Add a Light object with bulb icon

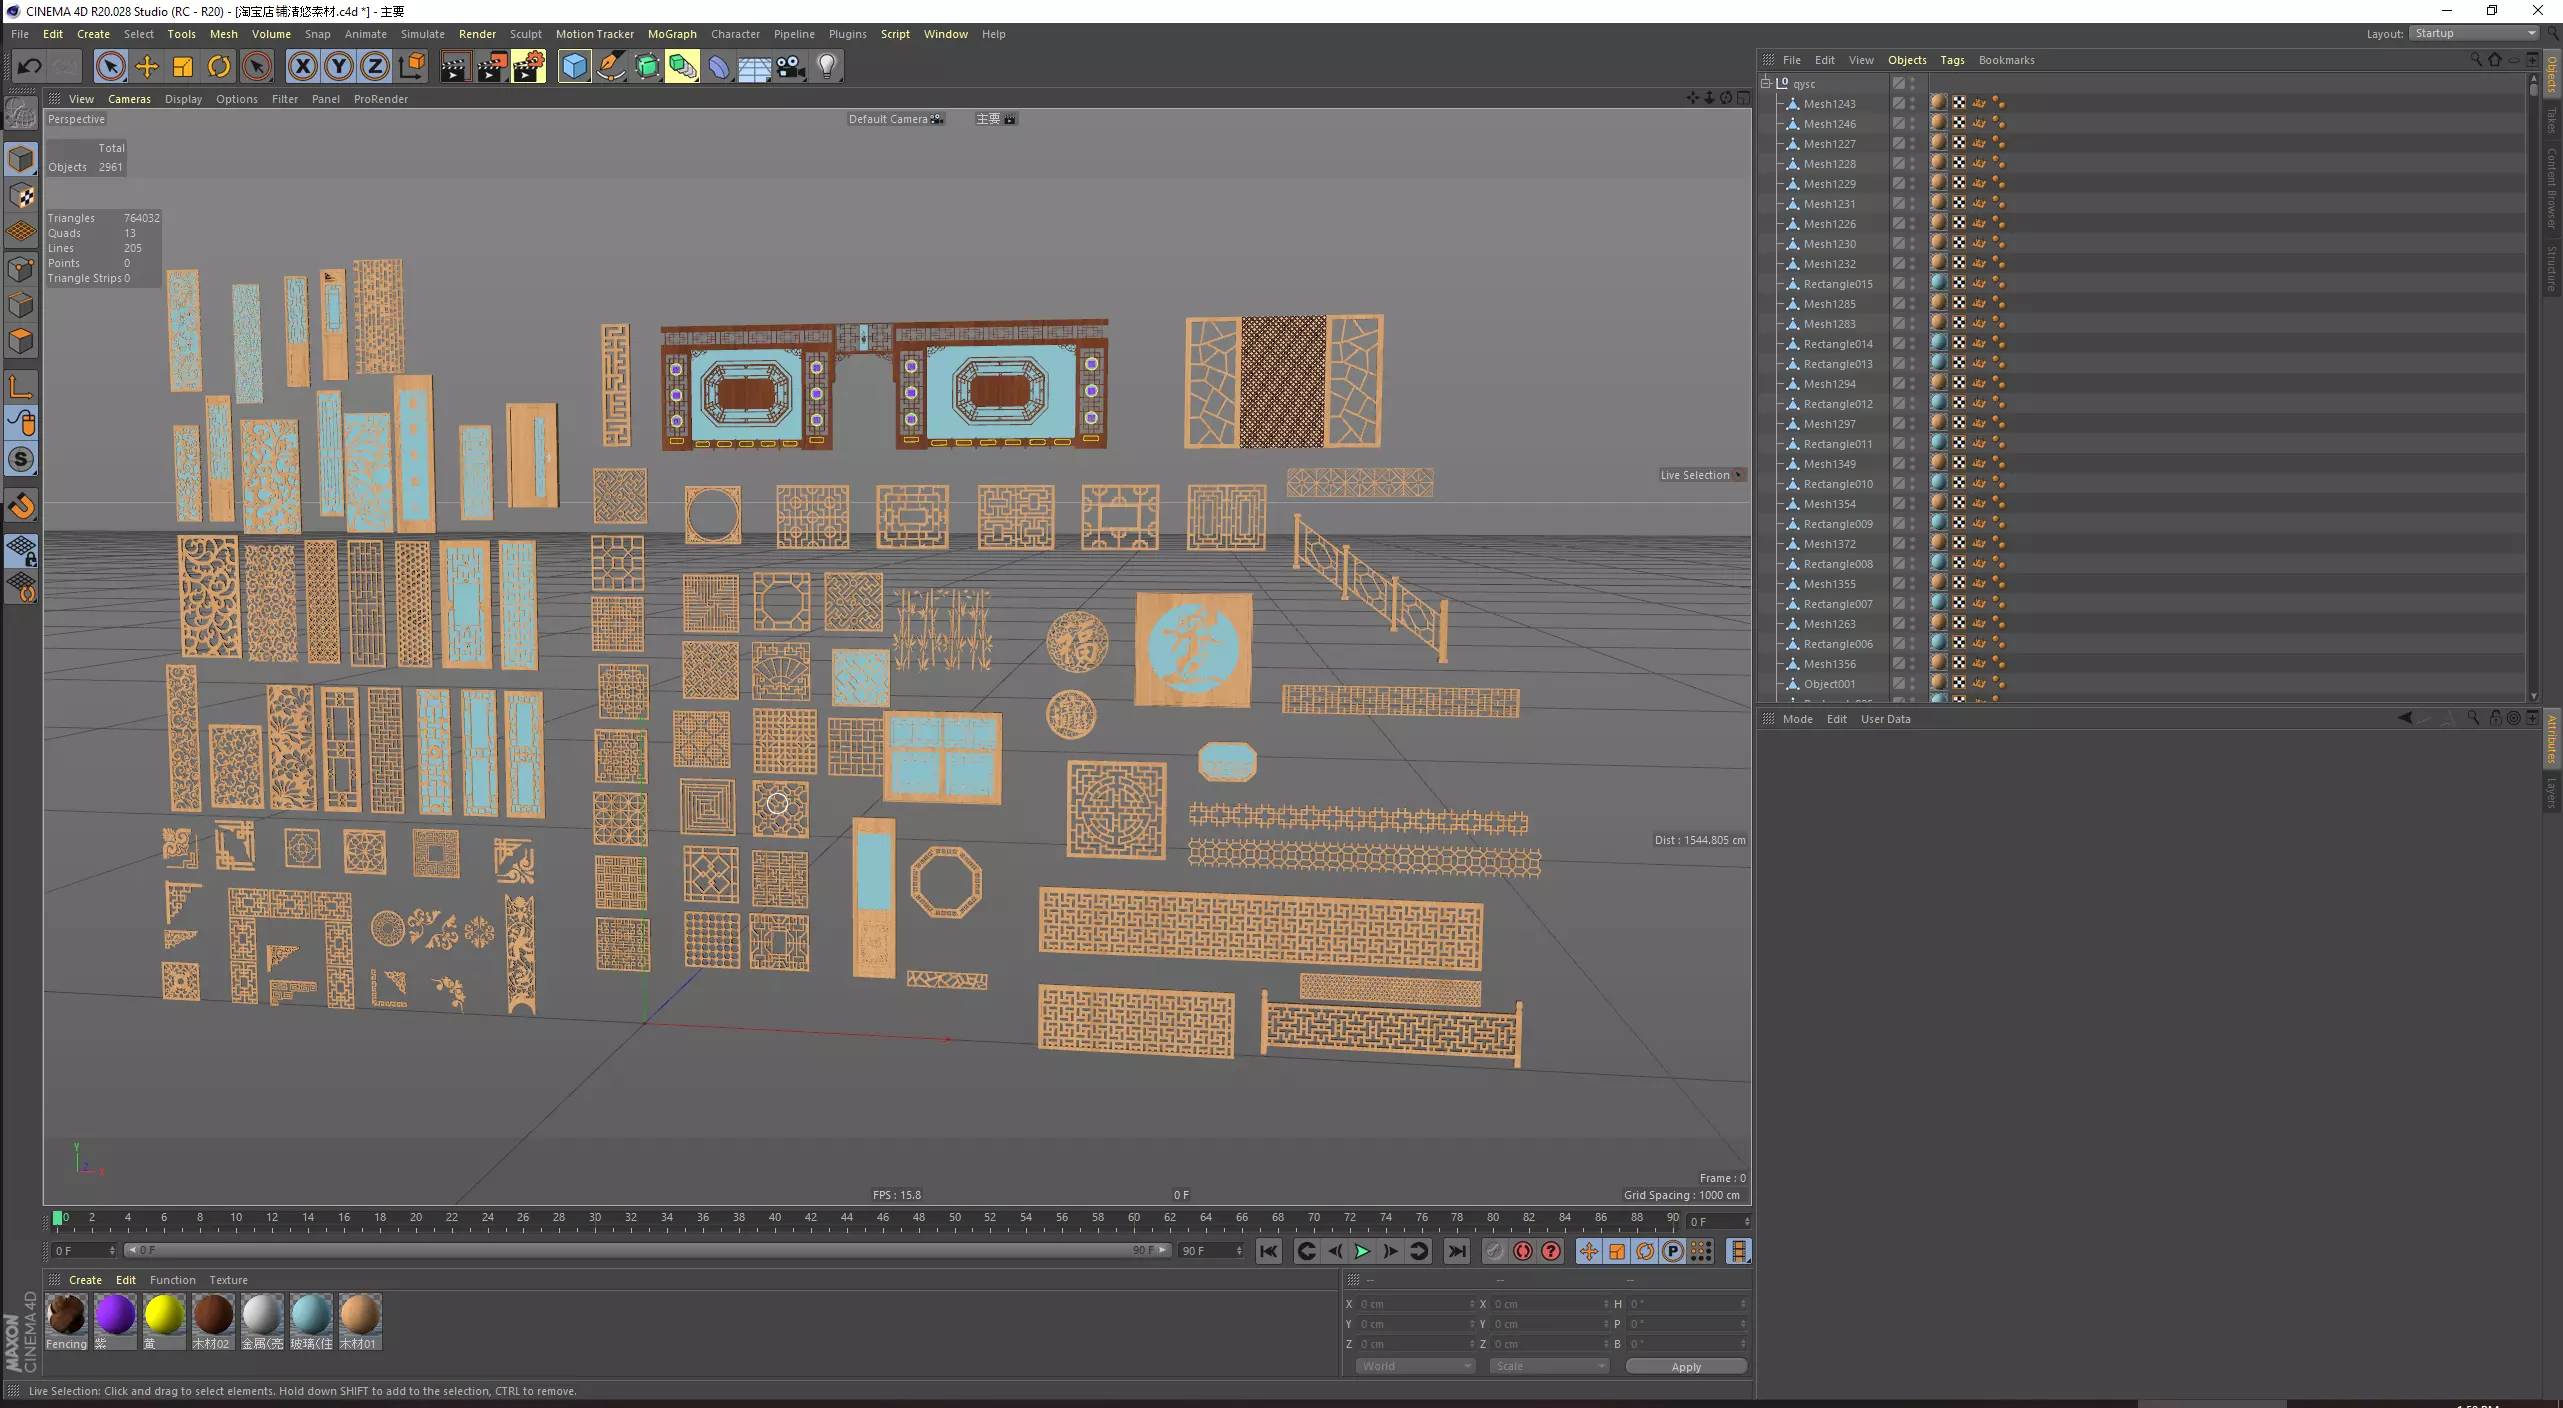pyautogui.click(x=826, y=67)
